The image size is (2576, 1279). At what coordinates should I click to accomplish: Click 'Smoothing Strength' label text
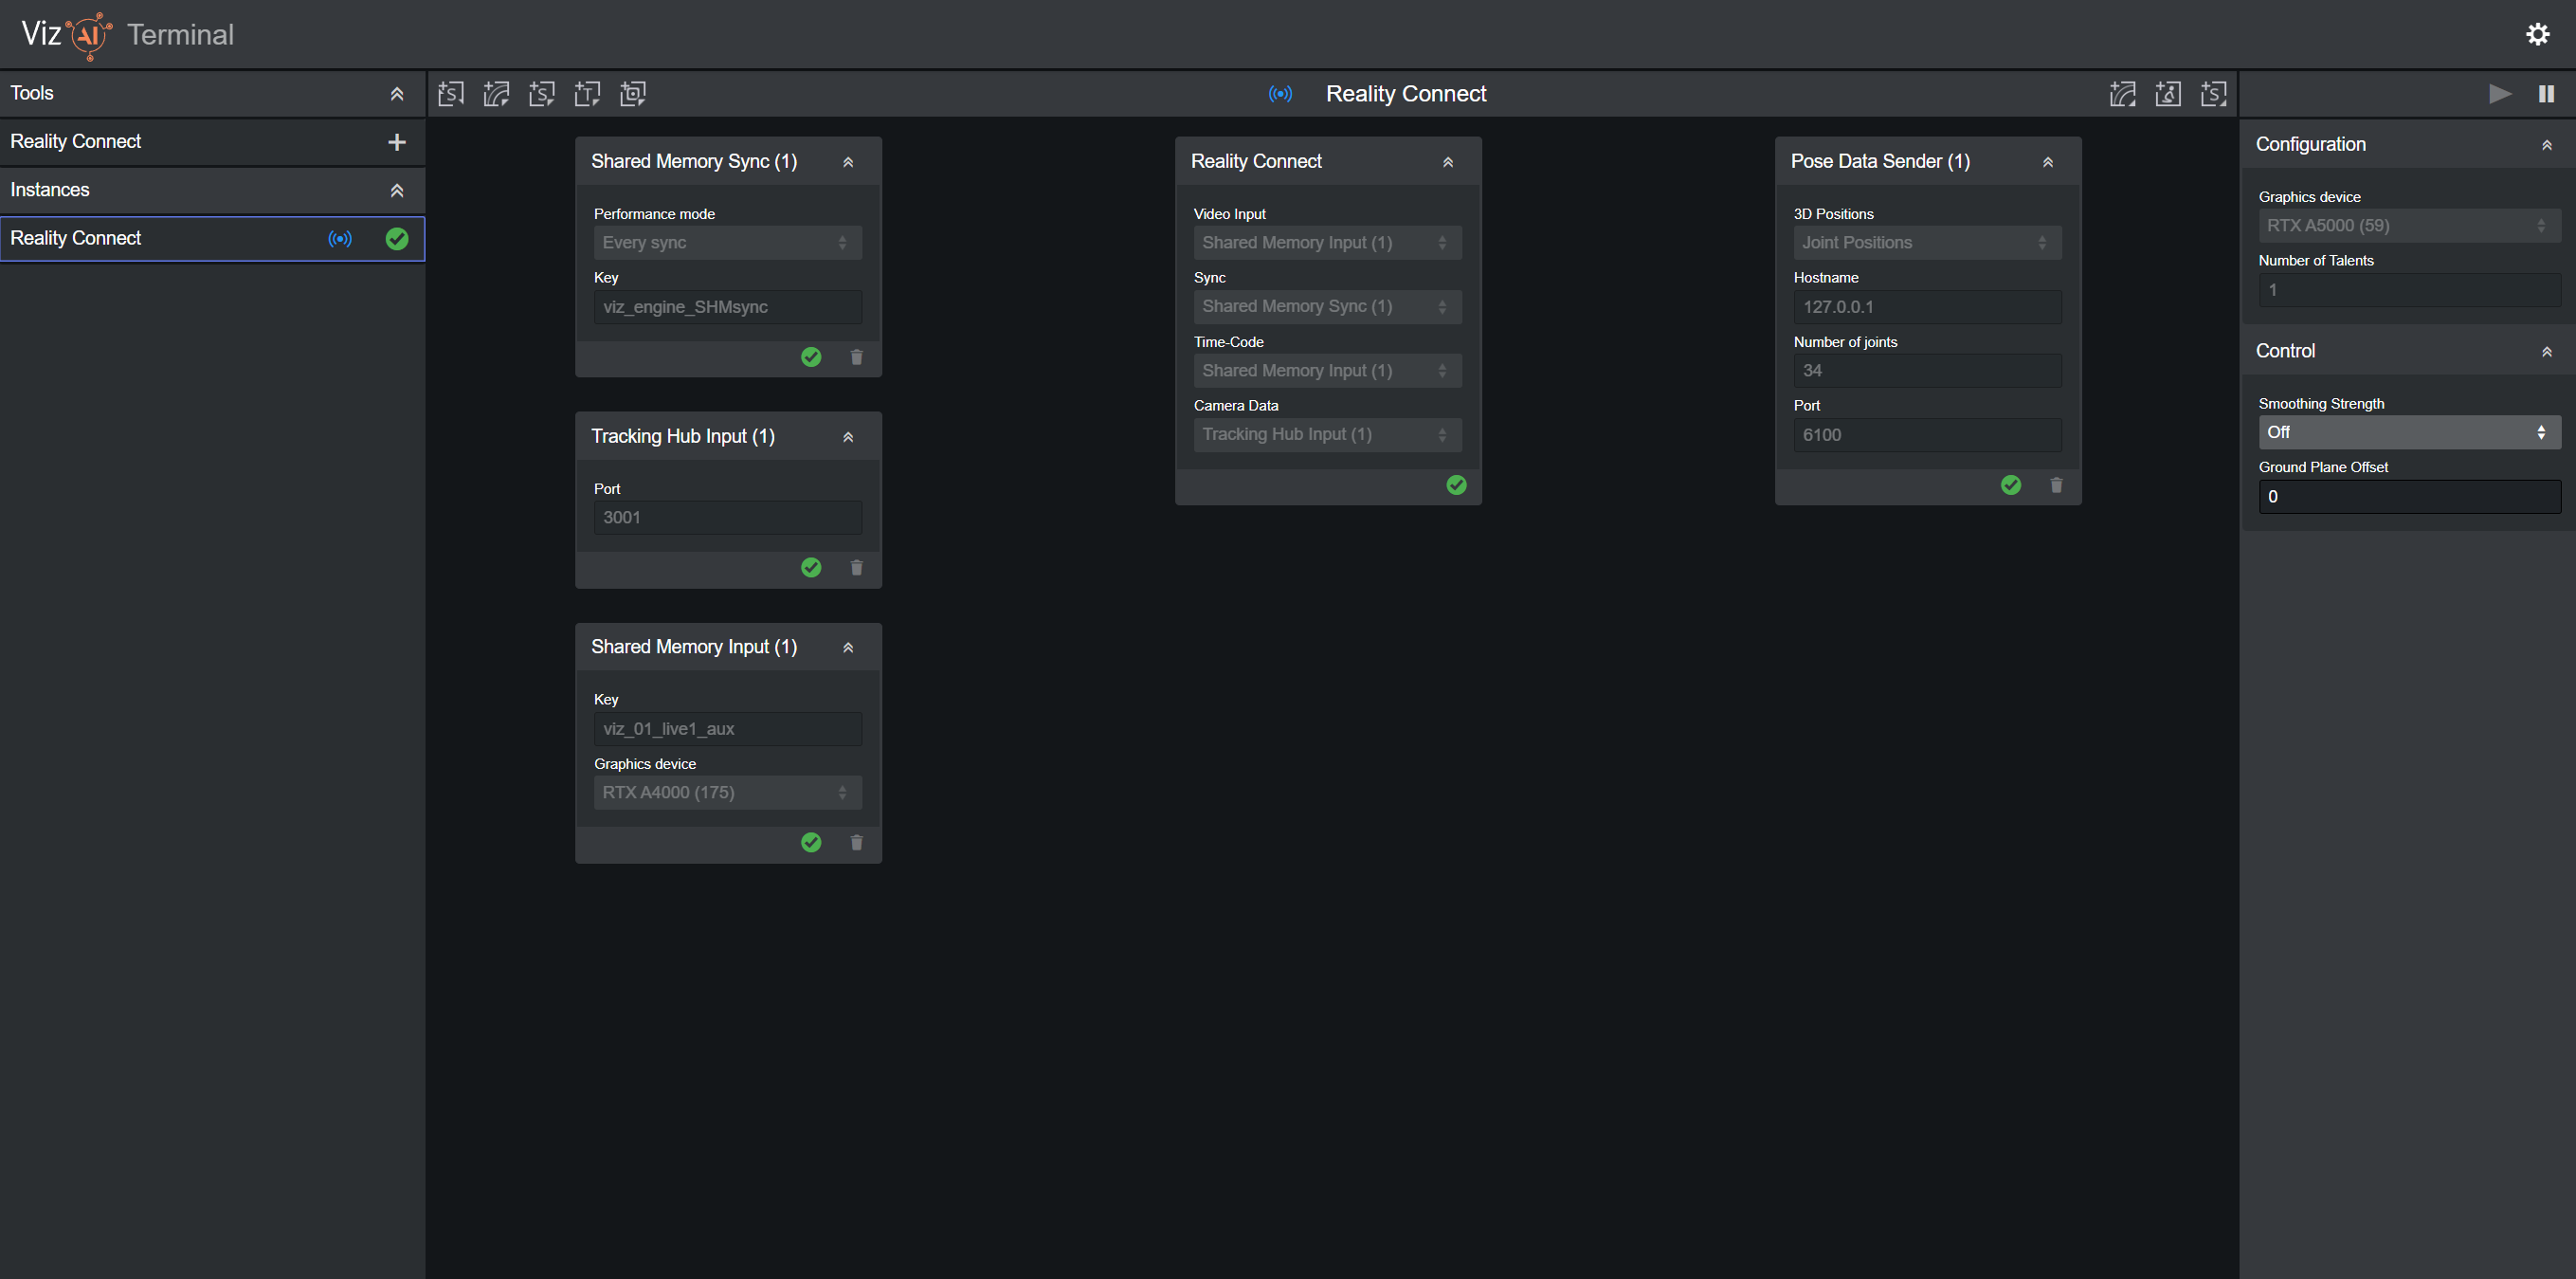pos(2321,404)
